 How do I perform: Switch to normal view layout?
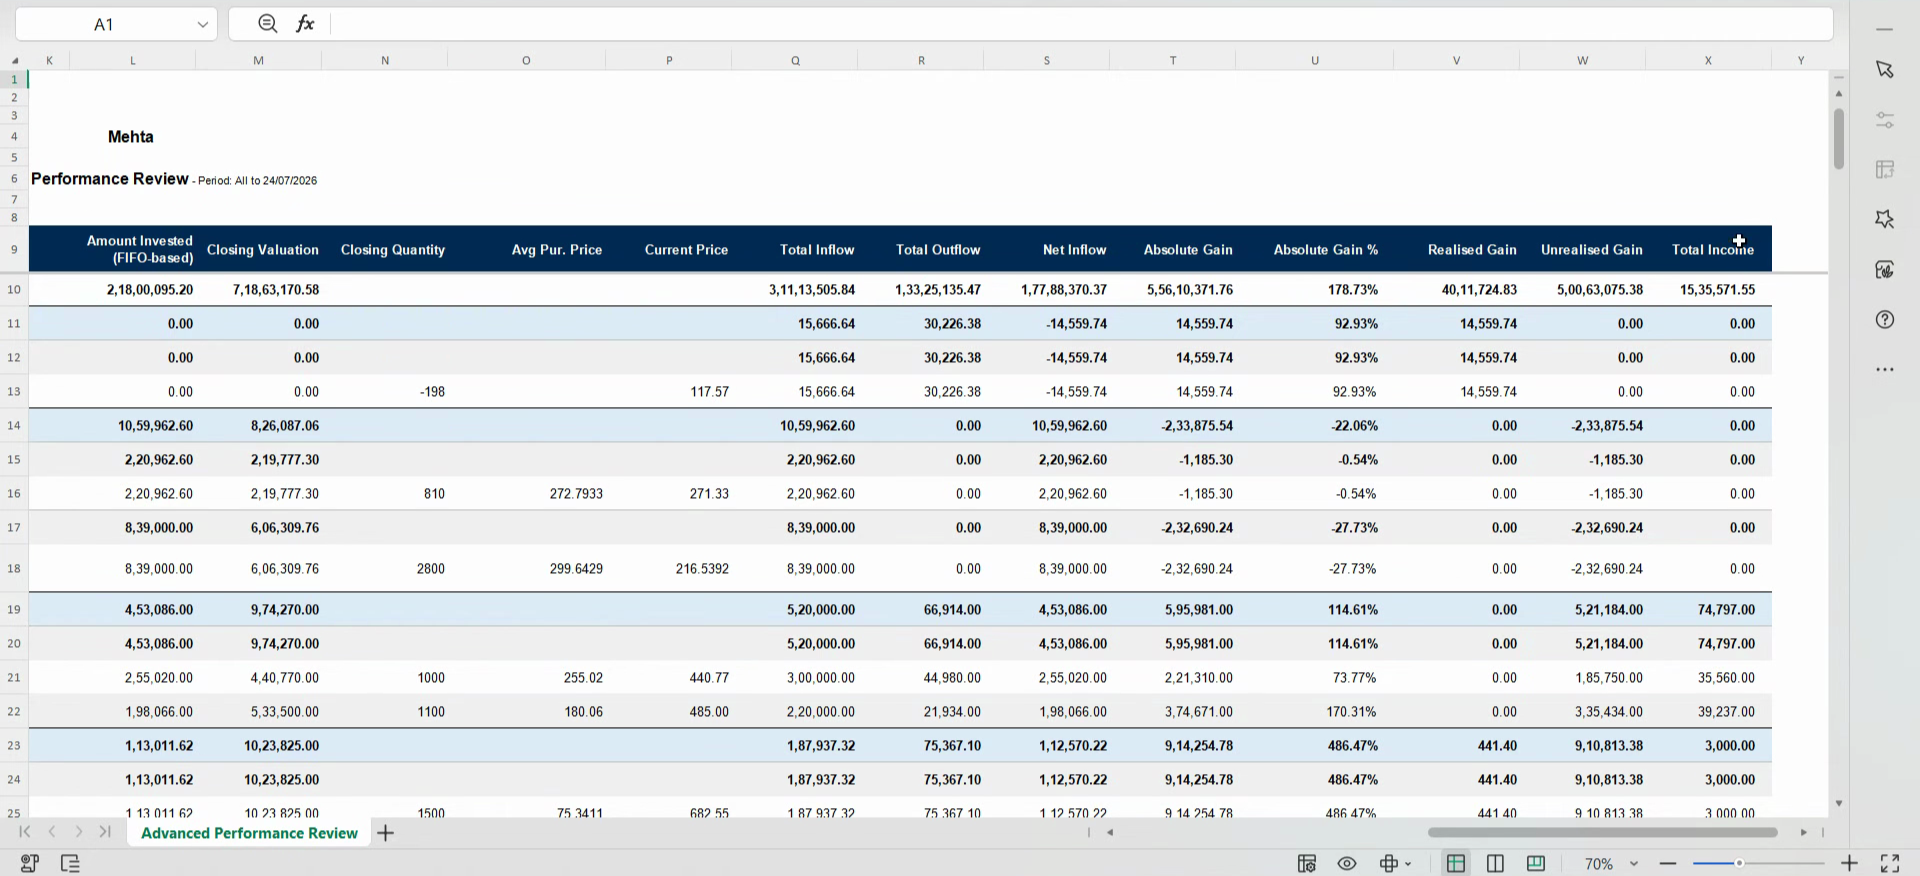pos(1456,863)
